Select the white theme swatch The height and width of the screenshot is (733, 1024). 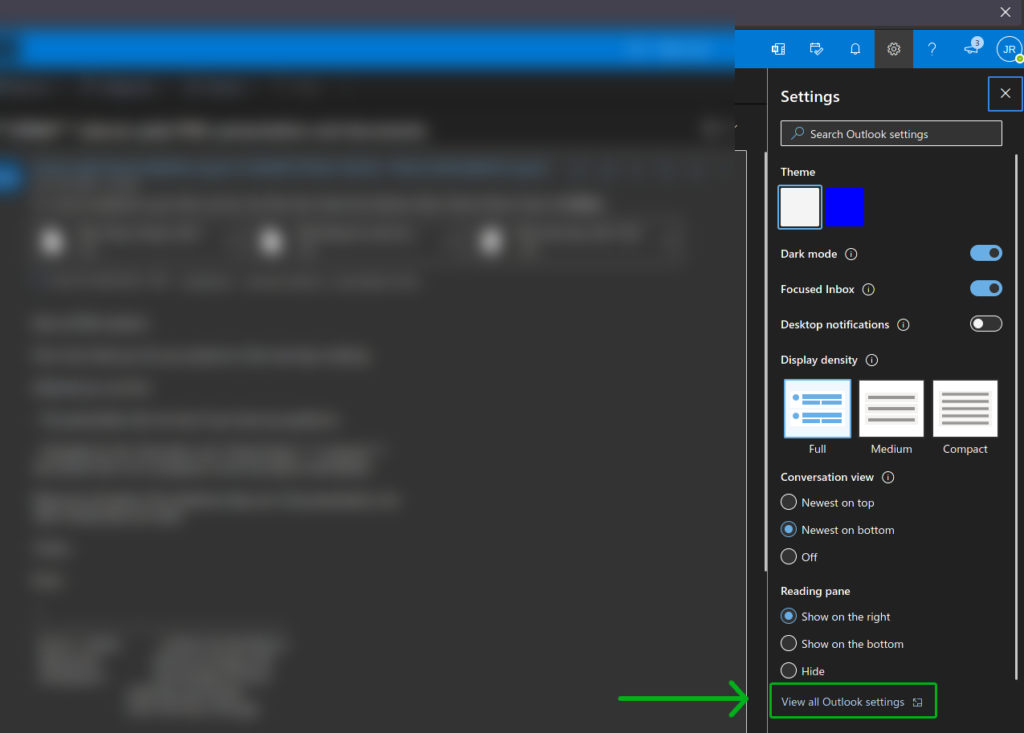pyautogui.click(x=799, y=207)
